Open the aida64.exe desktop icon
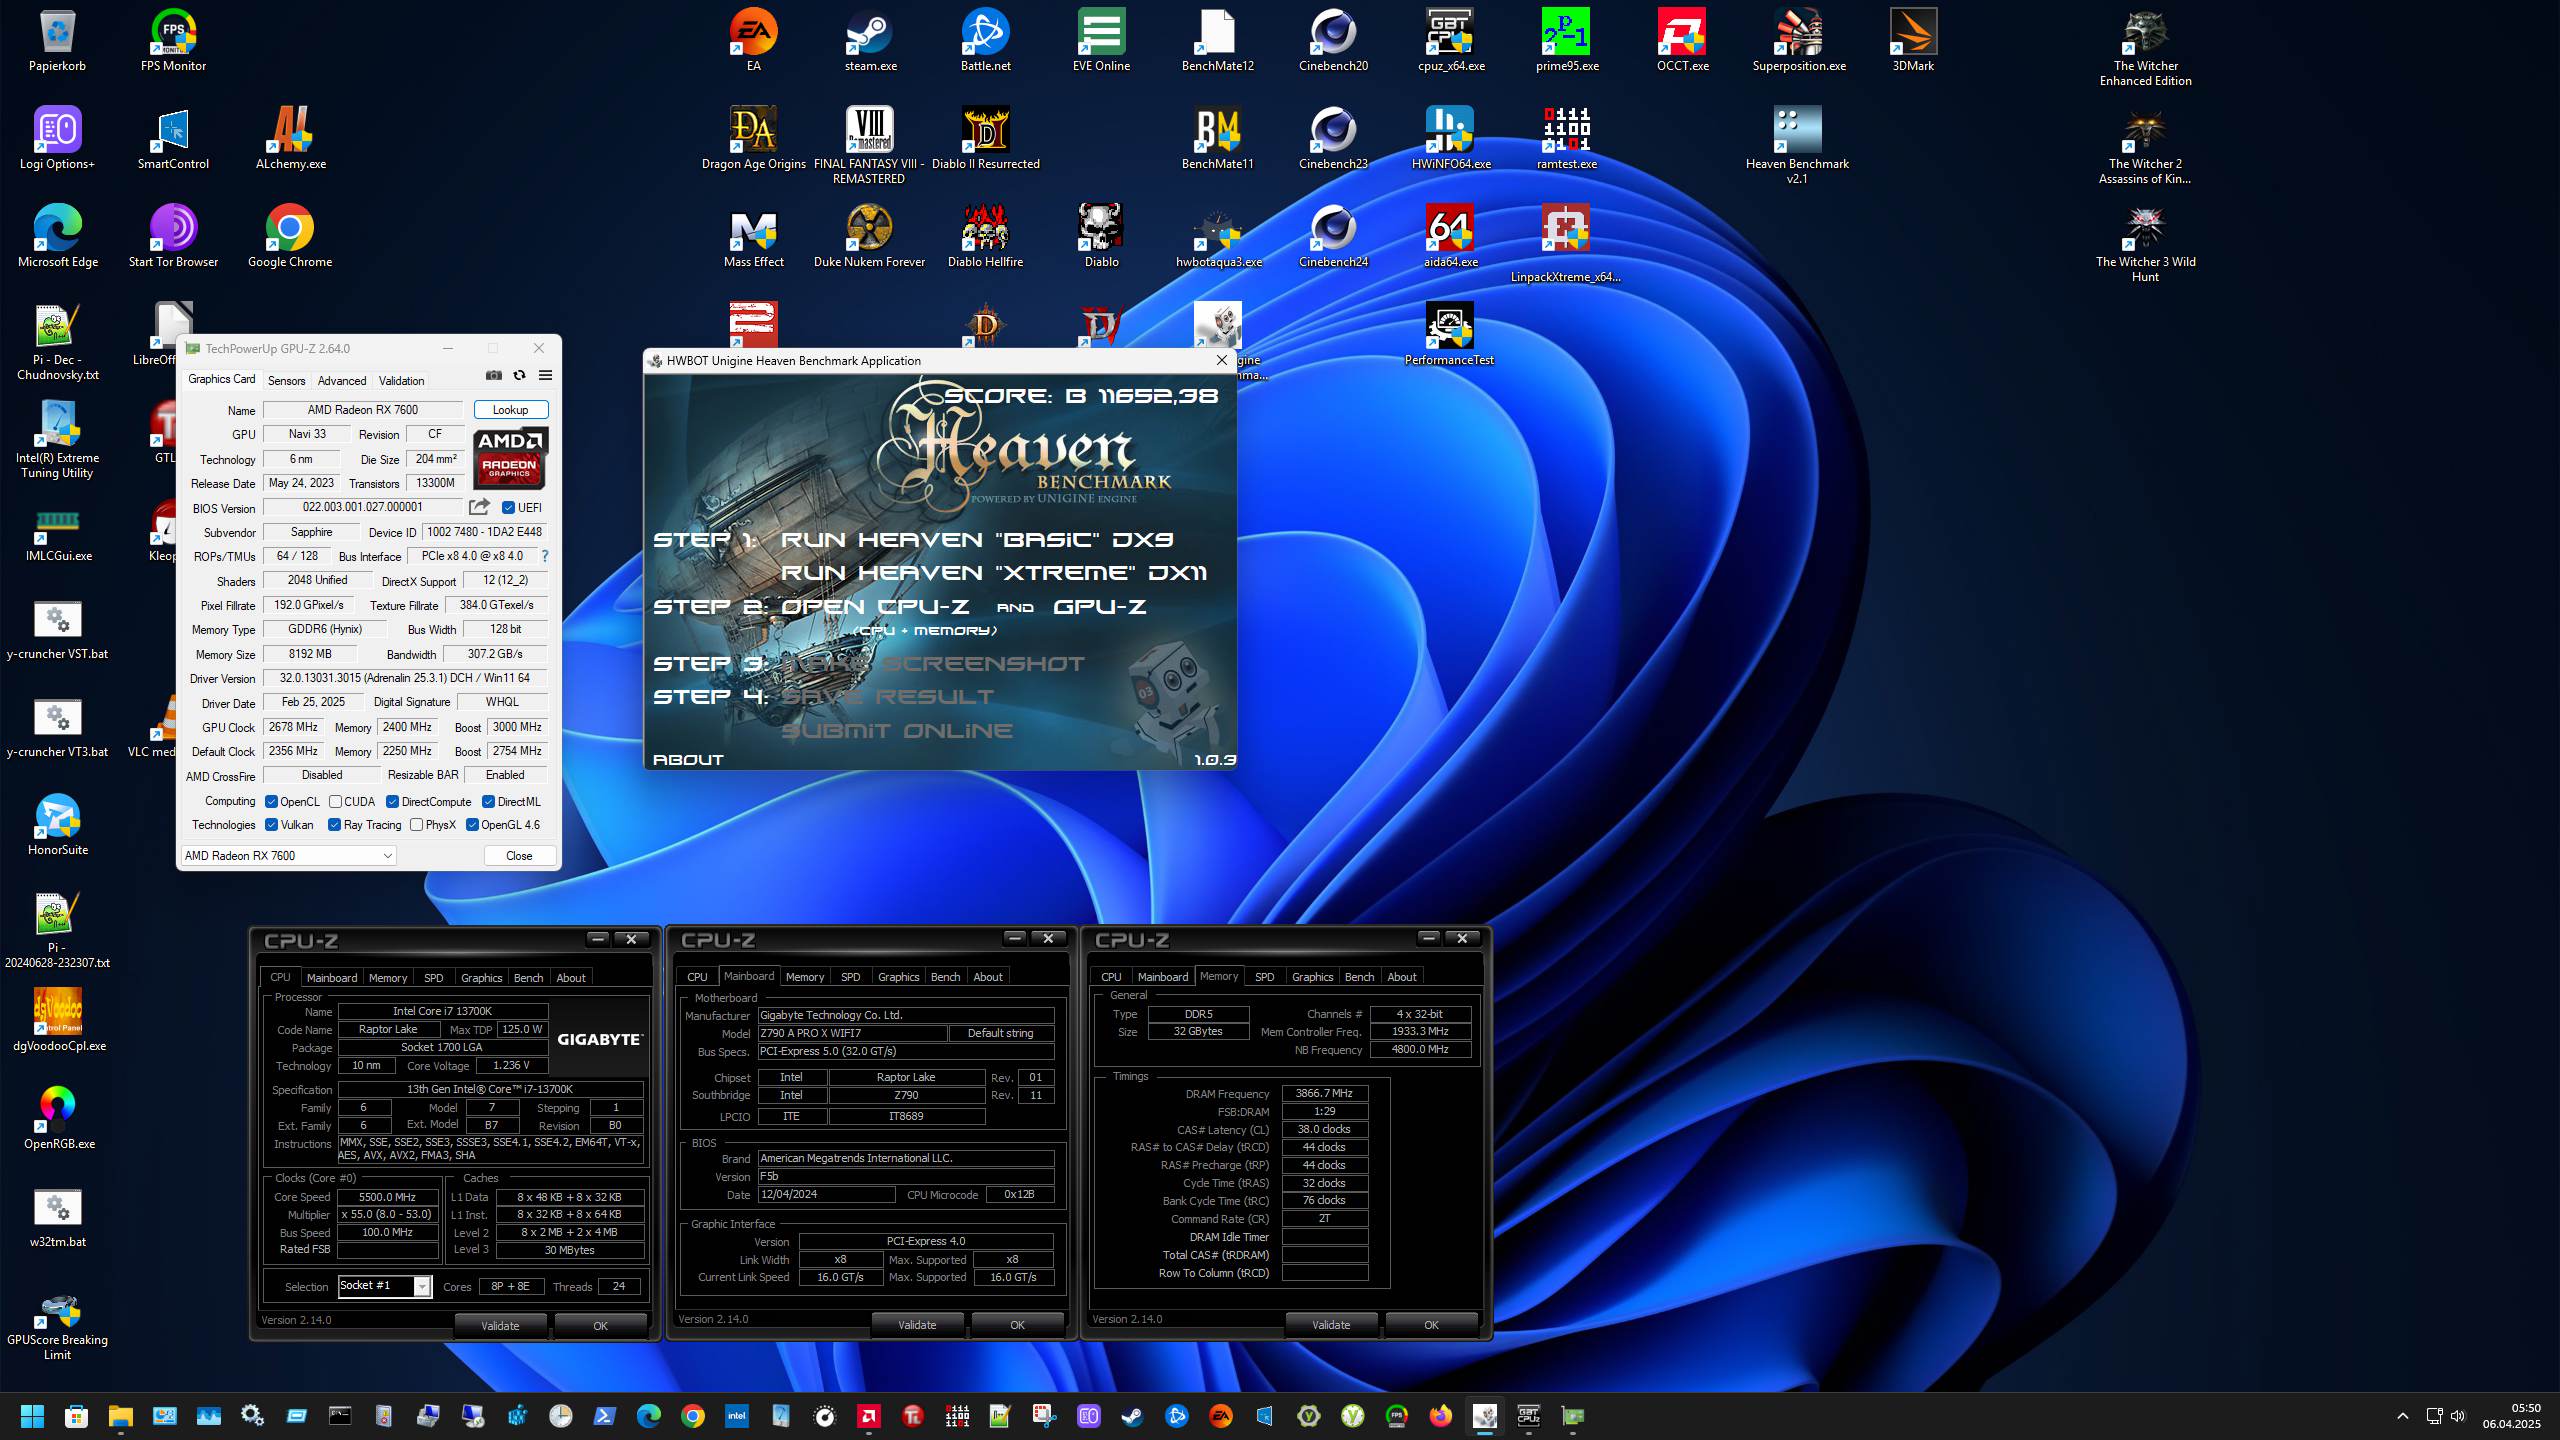 1451,236
